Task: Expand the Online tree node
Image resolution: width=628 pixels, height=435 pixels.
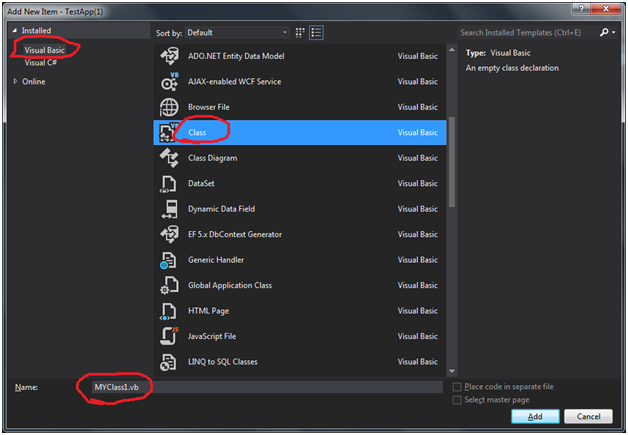Action: click(x=15, y=81)
